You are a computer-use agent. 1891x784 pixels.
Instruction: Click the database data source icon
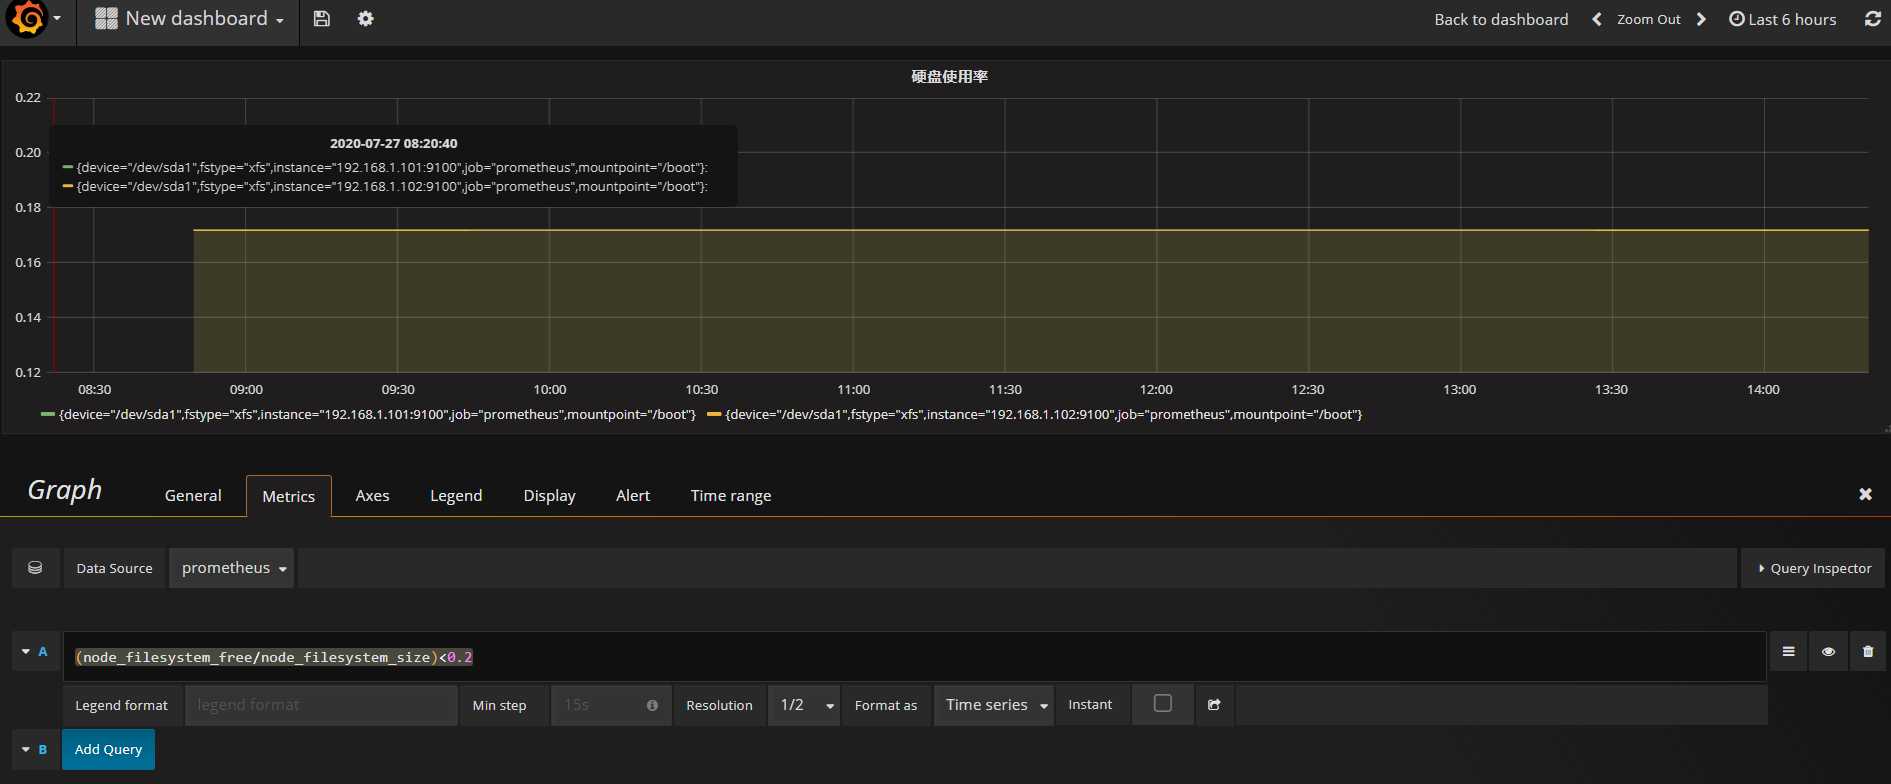[35, 568]
